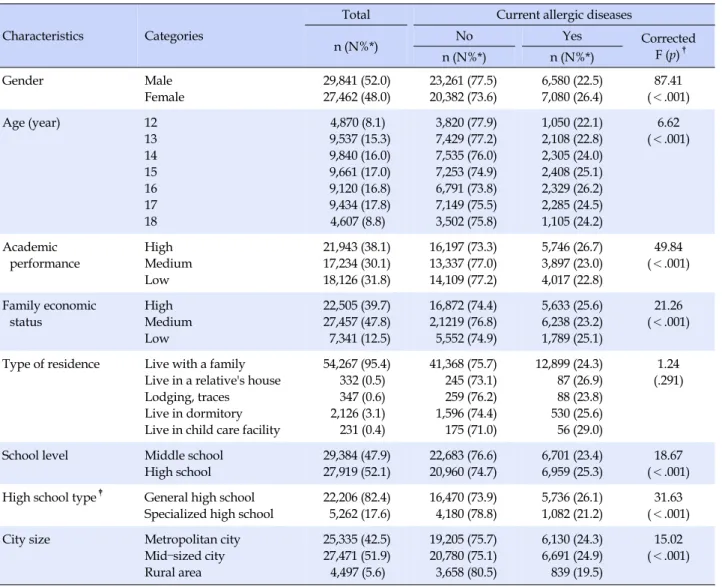
Task: Click the value '22,206 (82.4)'
Action: pyautogui.click(x=356, y=498)
